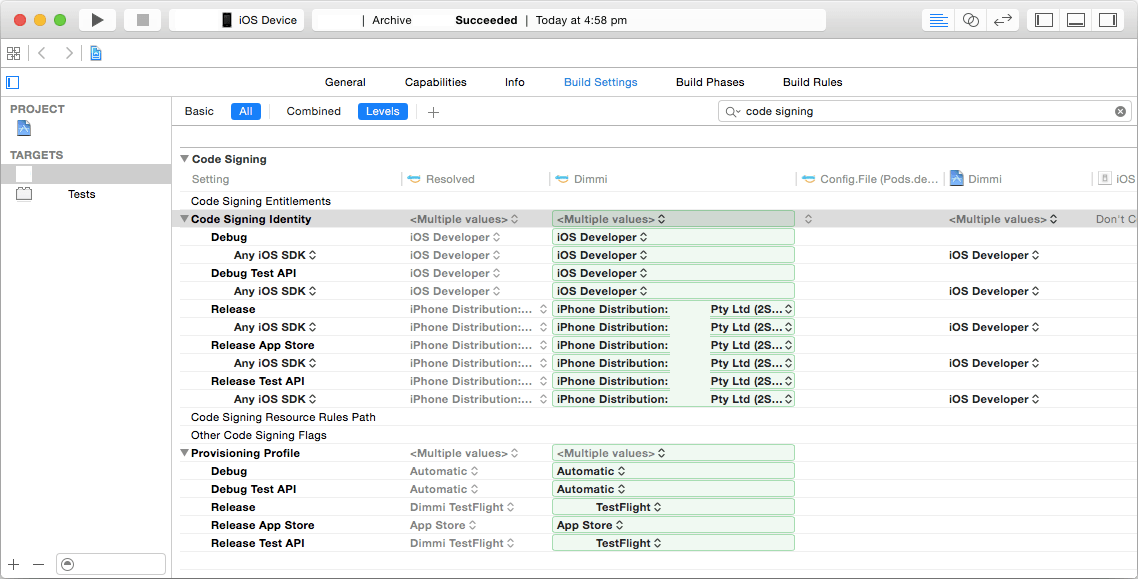The width and height of the screenshot is (1138, 579).
Task: Select the Build Settings tab
Action: 600,82
